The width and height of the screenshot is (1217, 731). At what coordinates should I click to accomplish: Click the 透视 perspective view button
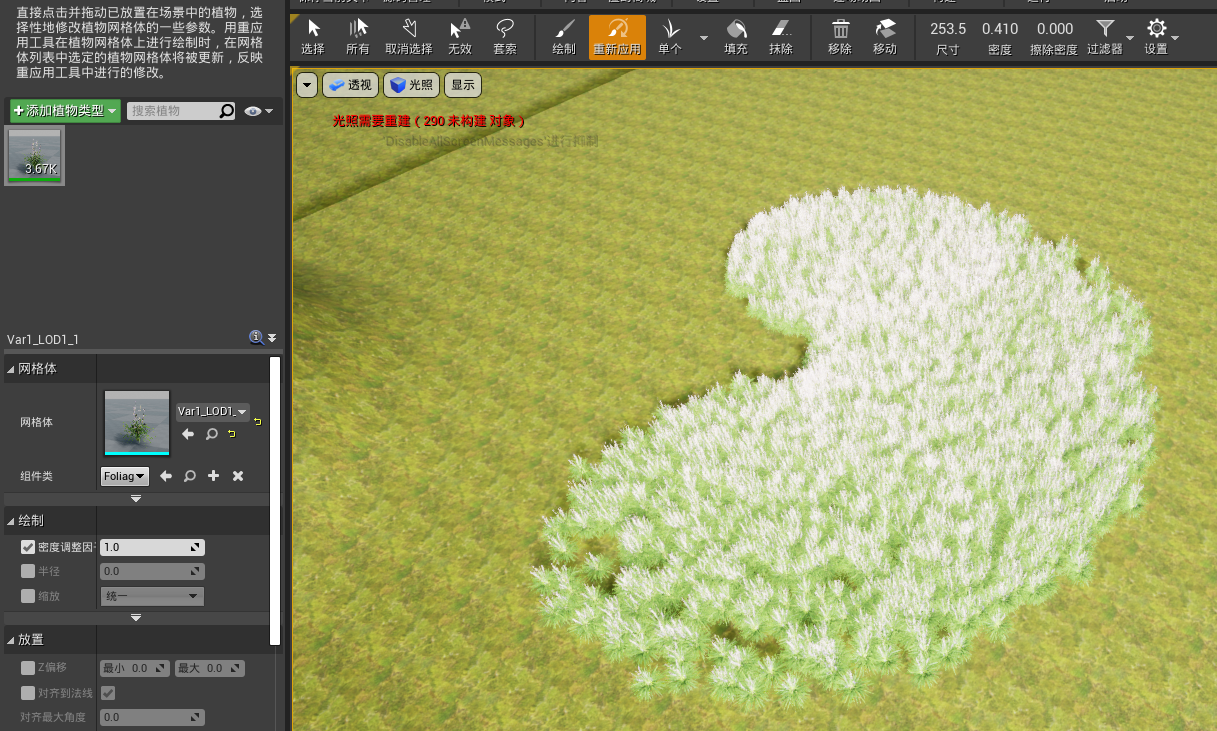click(x=350, y=85)
